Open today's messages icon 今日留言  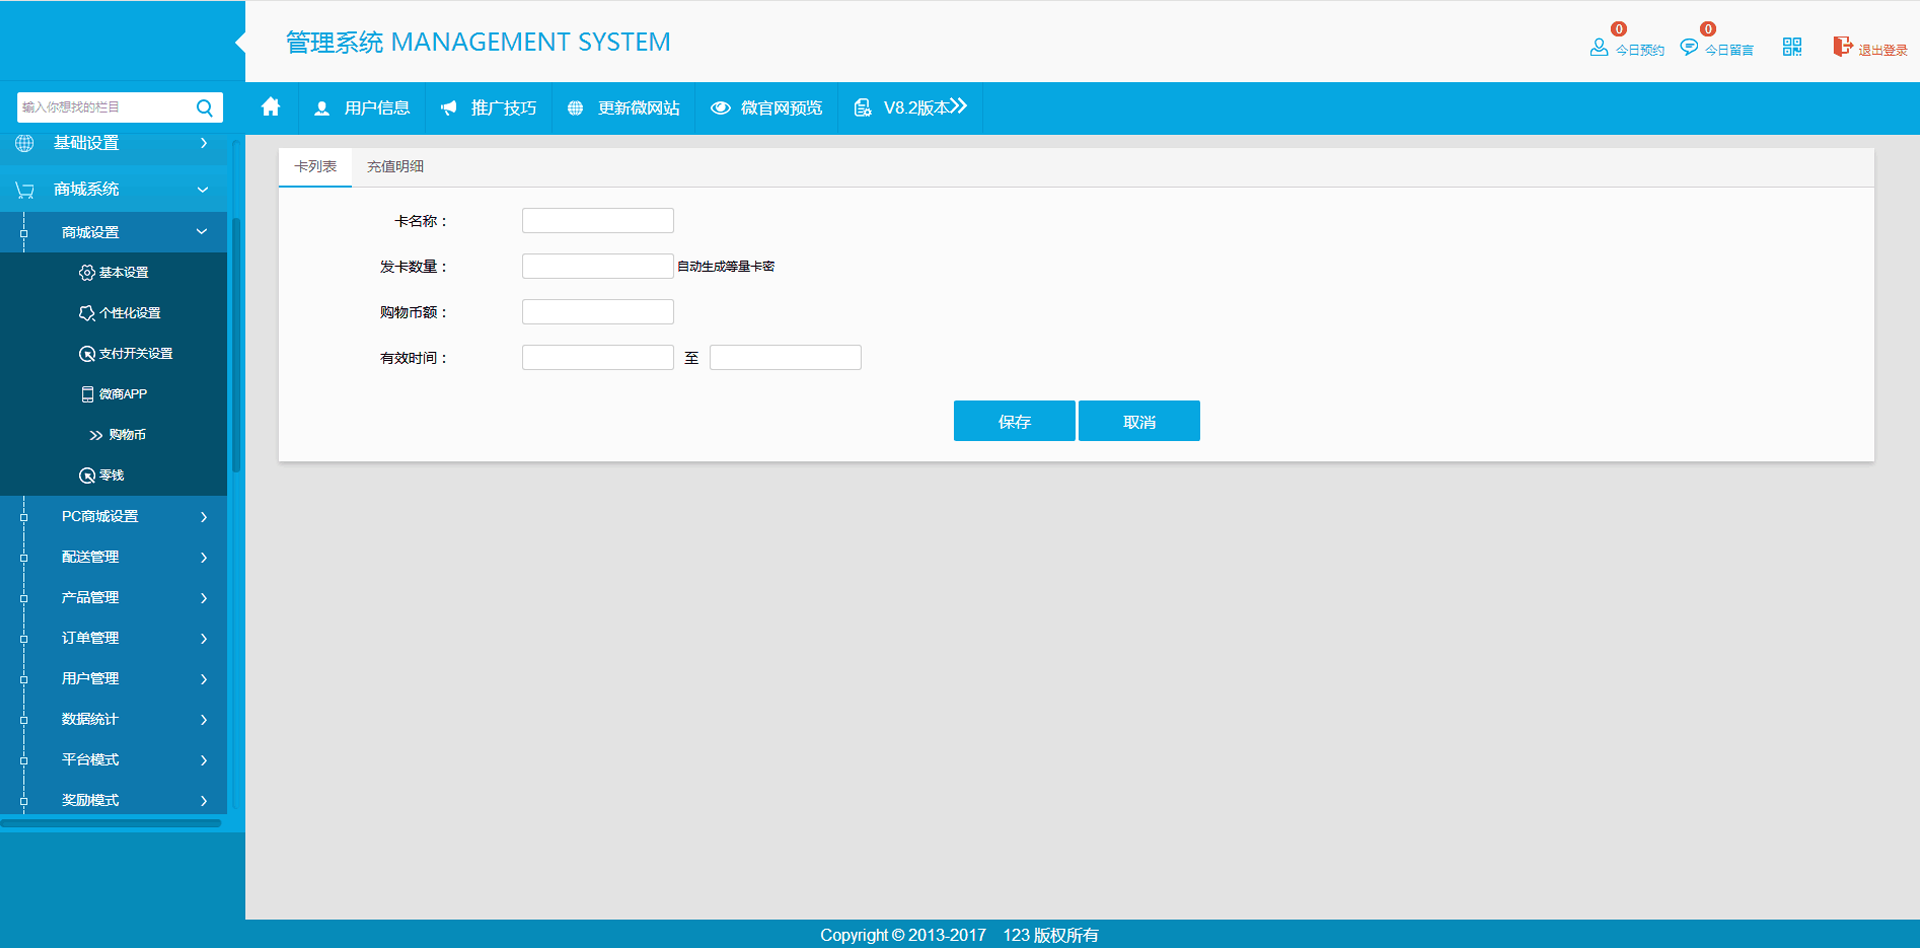coord(1689,47)
